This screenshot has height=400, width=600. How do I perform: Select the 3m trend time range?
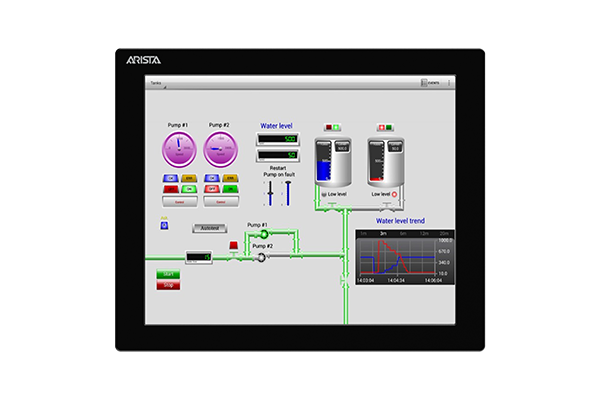382,233
